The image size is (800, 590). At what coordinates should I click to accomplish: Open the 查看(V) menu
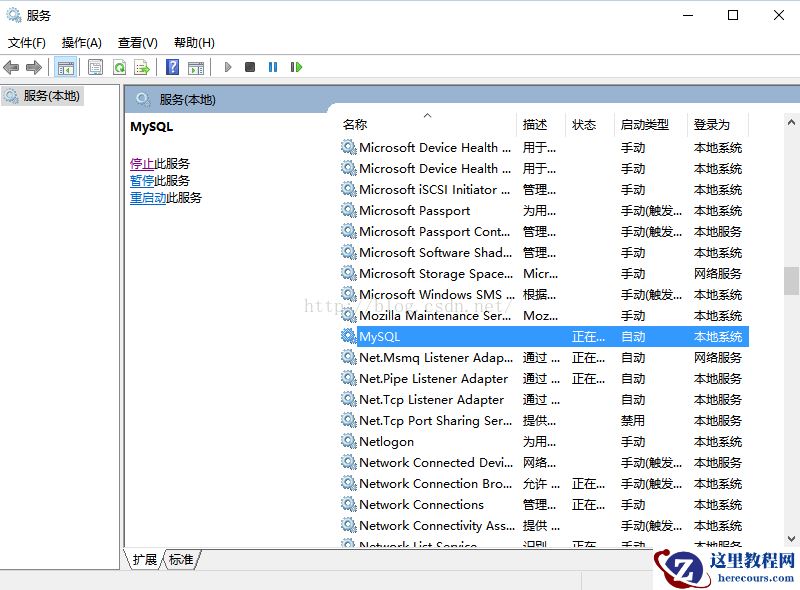click(138, 42)
